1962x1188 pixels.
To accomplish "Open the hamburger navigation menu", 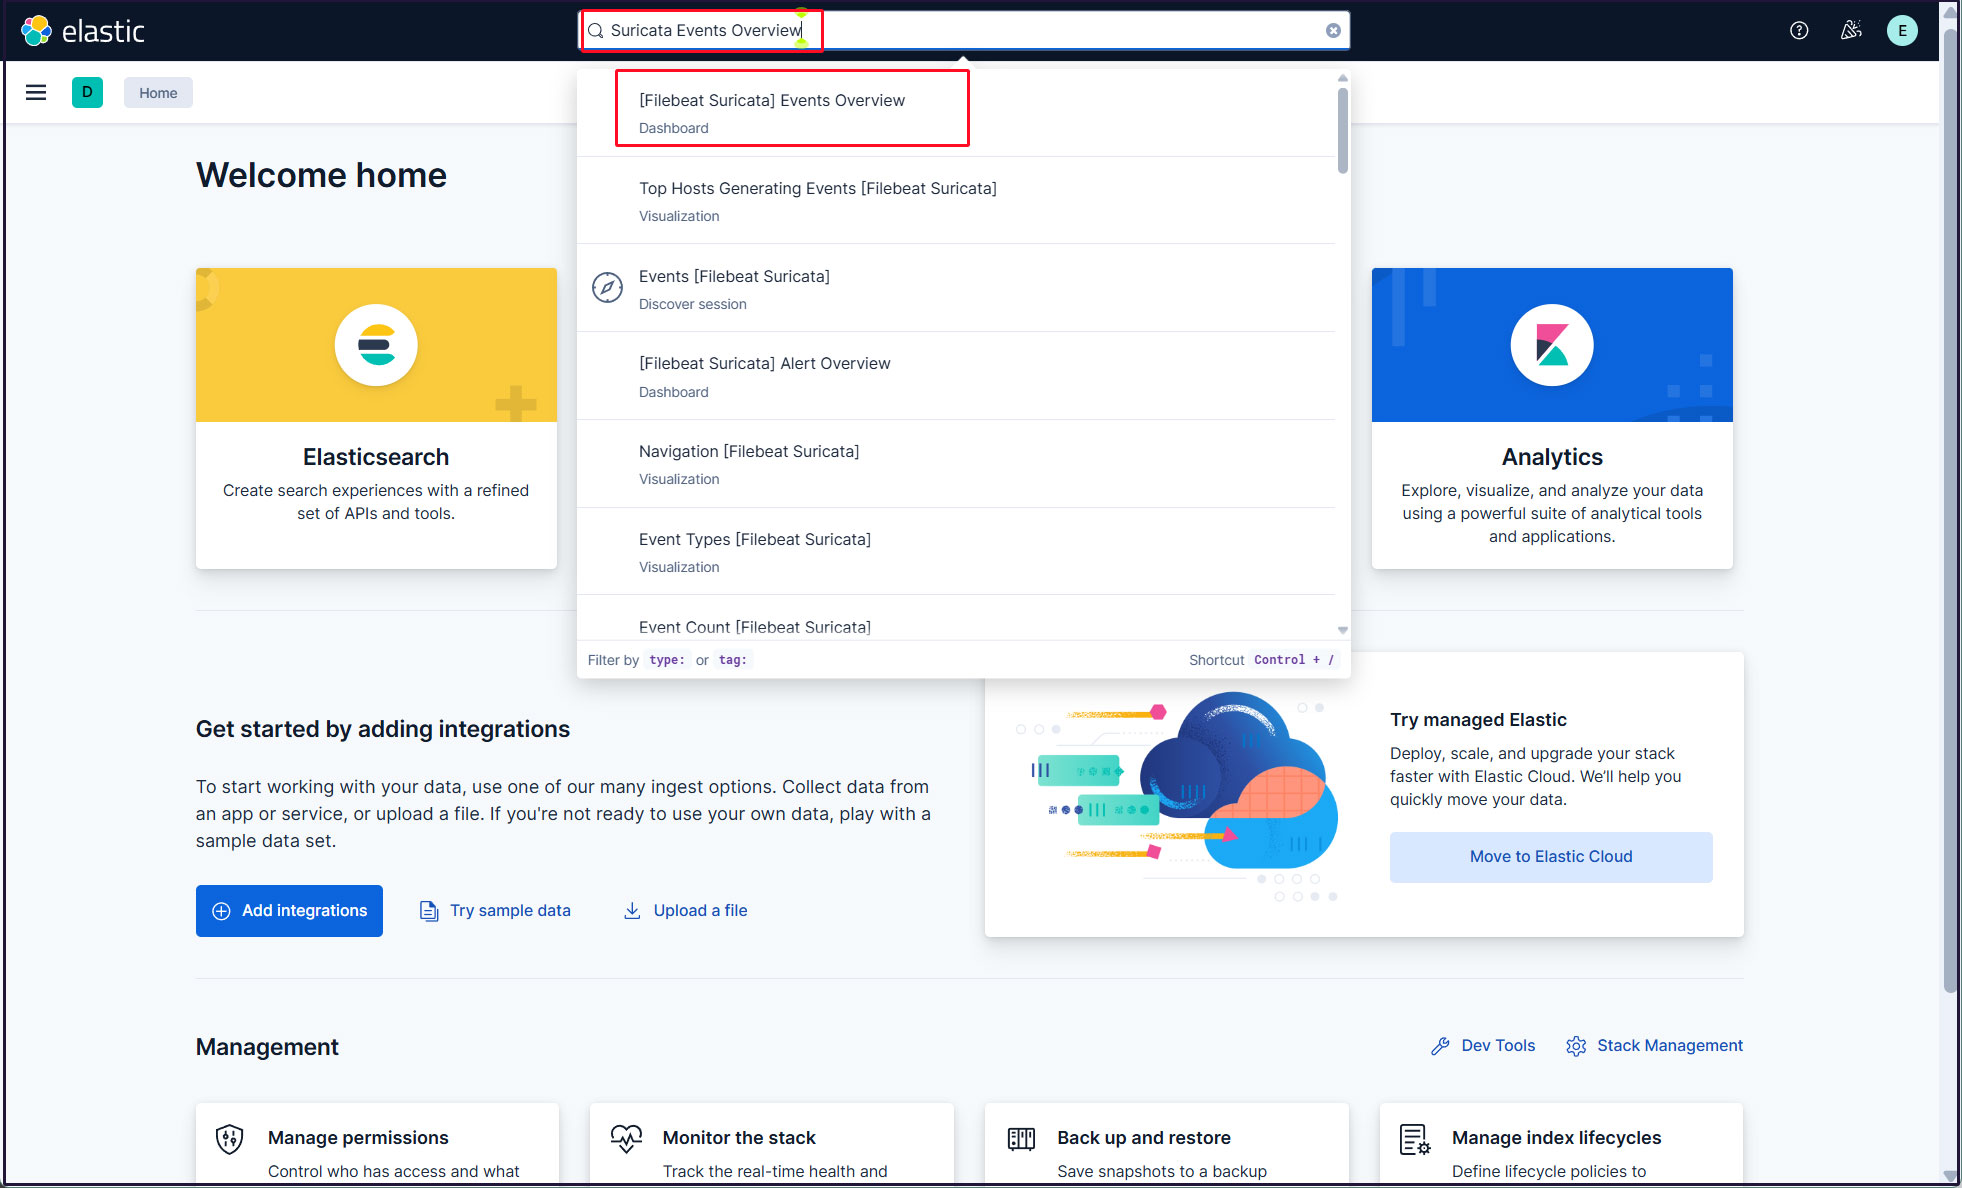I will [36, 93].
